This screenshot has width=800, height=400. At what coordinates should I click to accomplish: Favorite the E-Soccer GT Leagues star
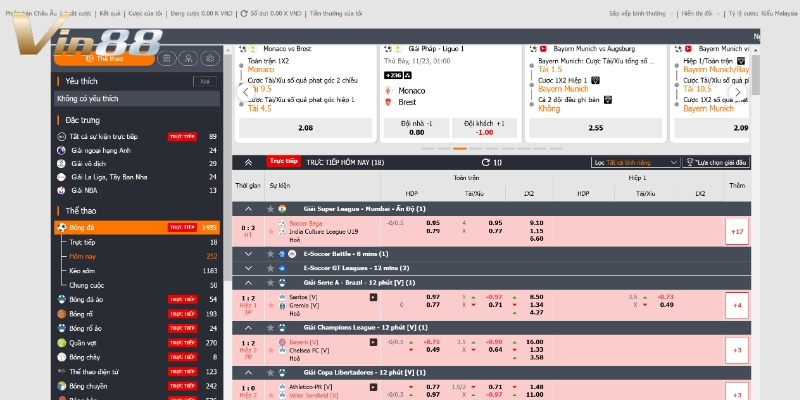click(270, 268)
